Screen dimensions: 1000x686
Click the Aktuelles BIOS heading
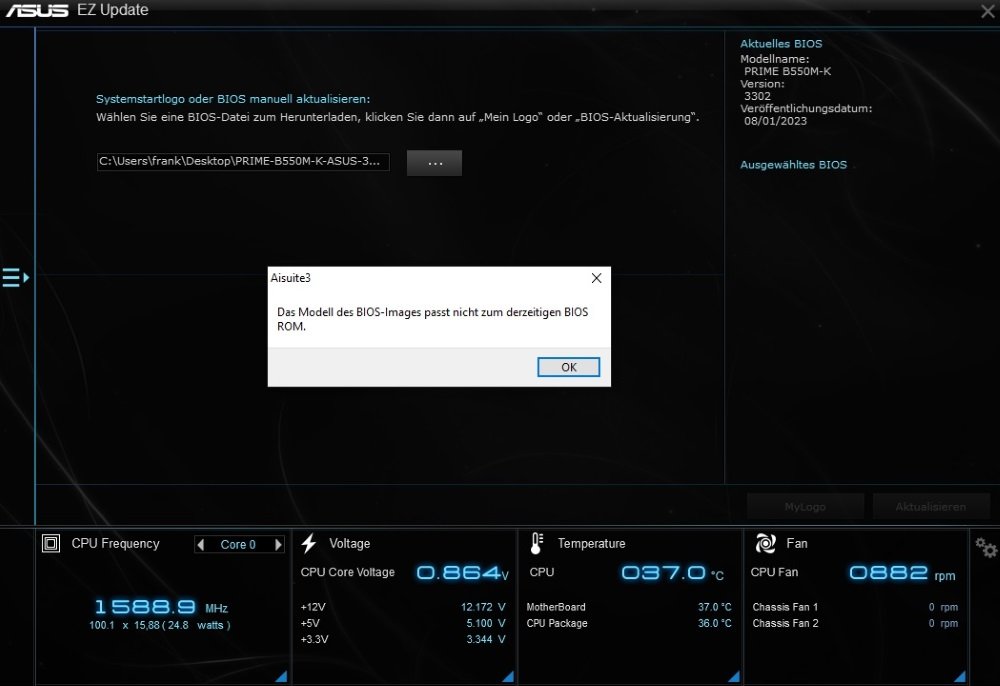coord(781,44)
